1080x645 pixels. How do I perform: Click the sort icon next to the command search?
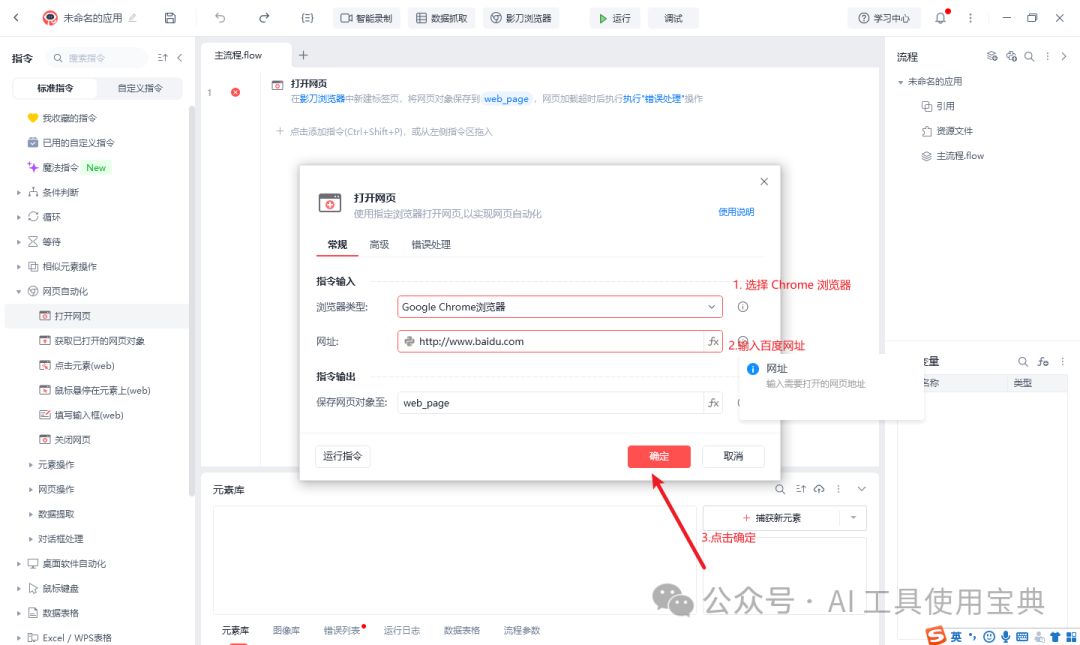(x=163, y=58)
